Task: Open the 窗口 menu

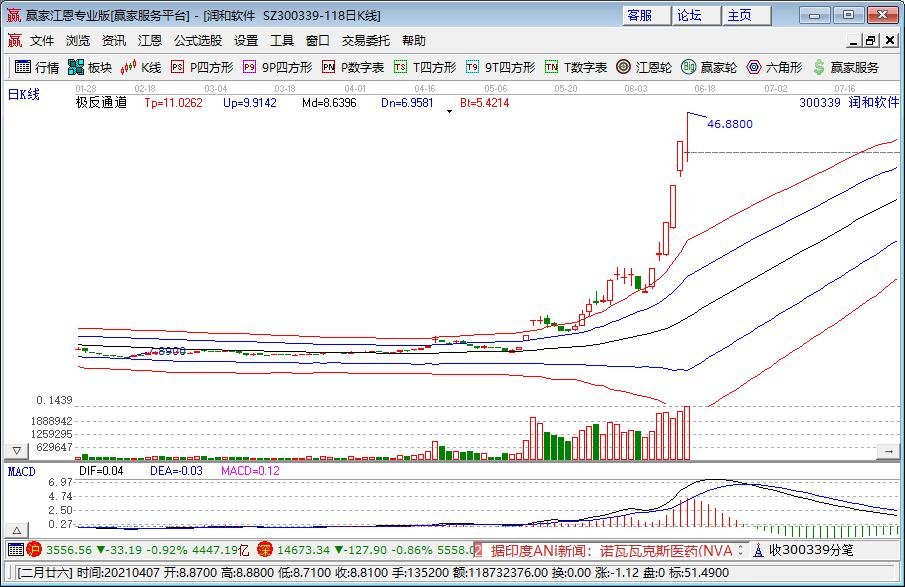Action: tap(317, 40)
